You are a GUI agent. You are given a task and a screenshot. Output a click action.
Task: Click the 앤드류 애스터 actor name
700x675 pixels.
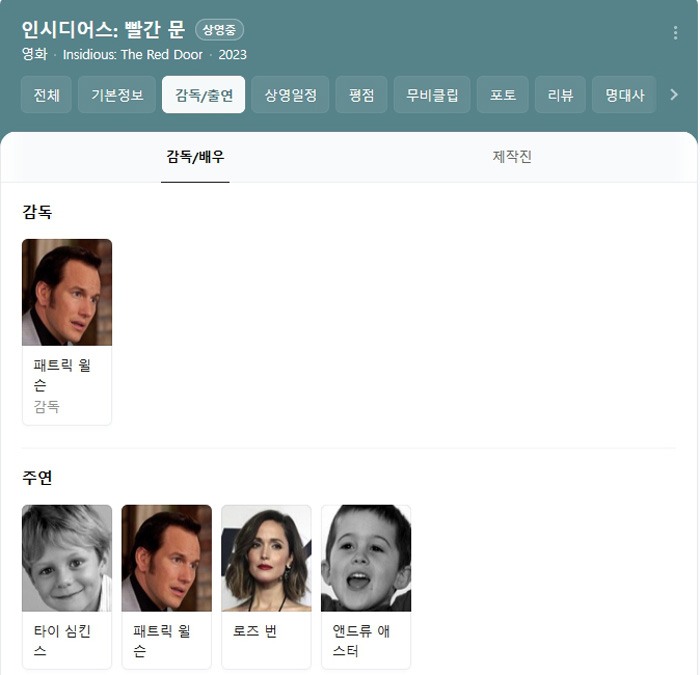(361, 640)
